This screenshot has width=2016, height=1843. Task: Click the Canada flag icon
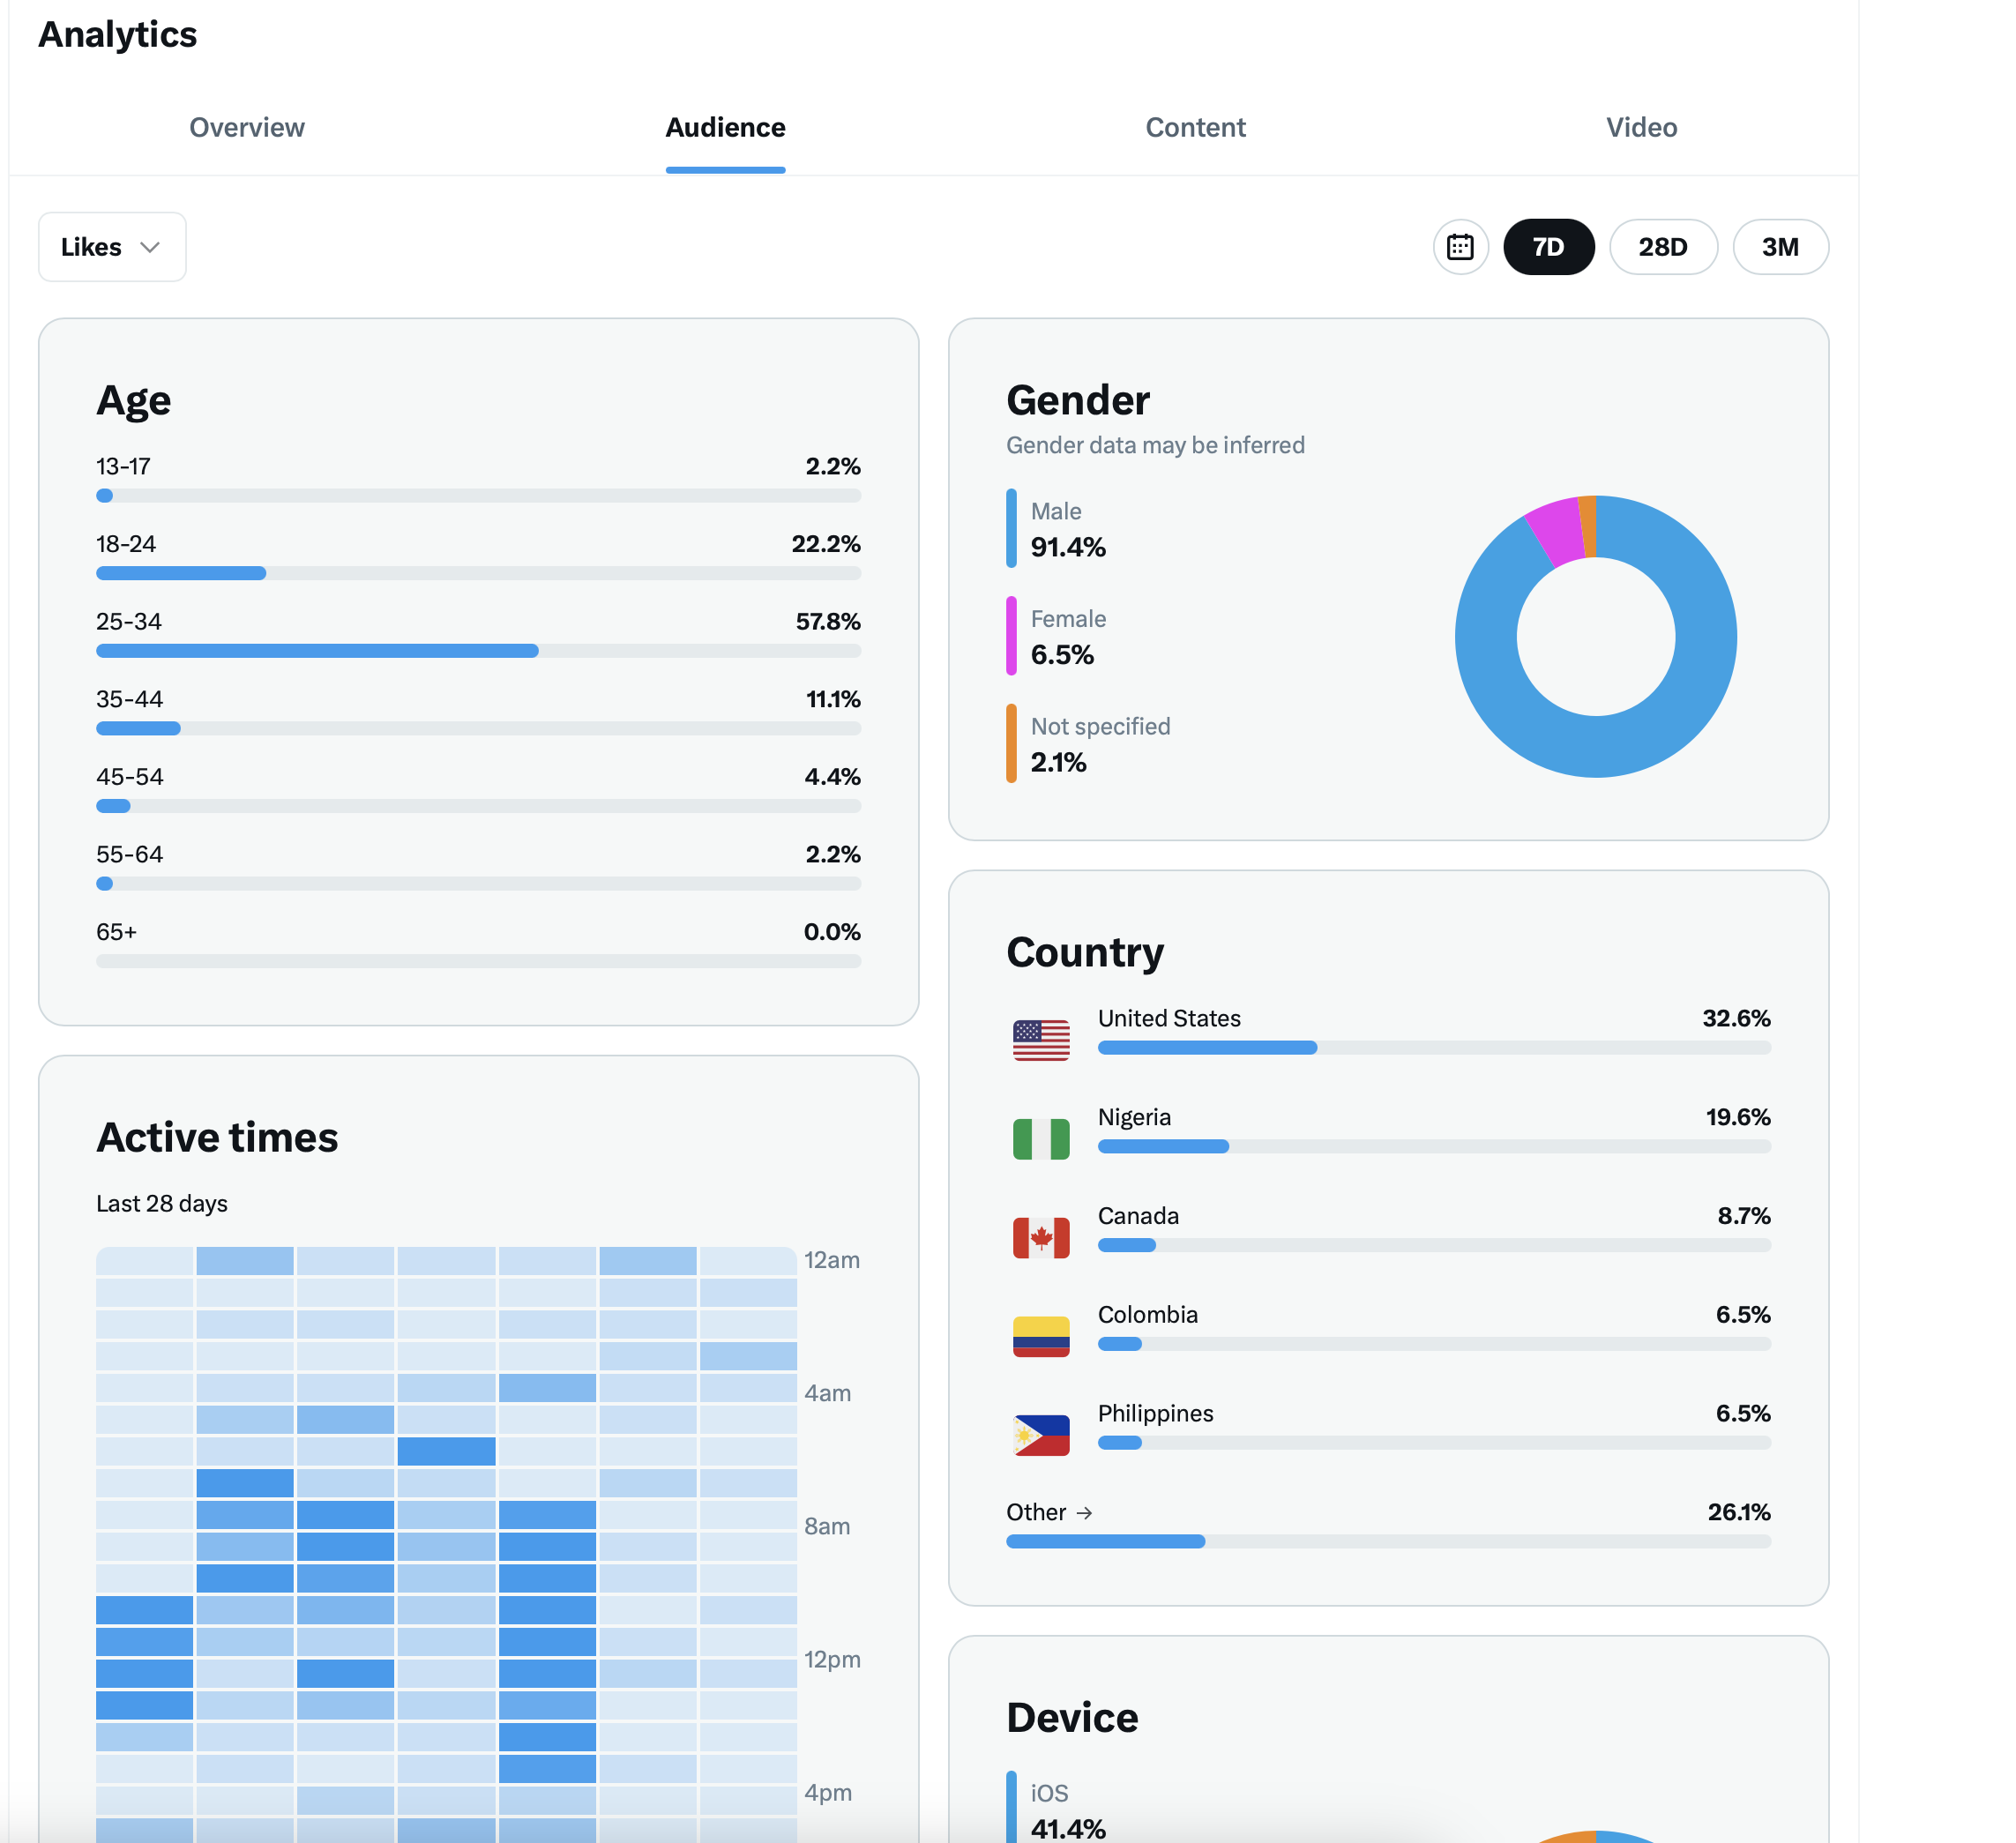tap(1041, 1238)
